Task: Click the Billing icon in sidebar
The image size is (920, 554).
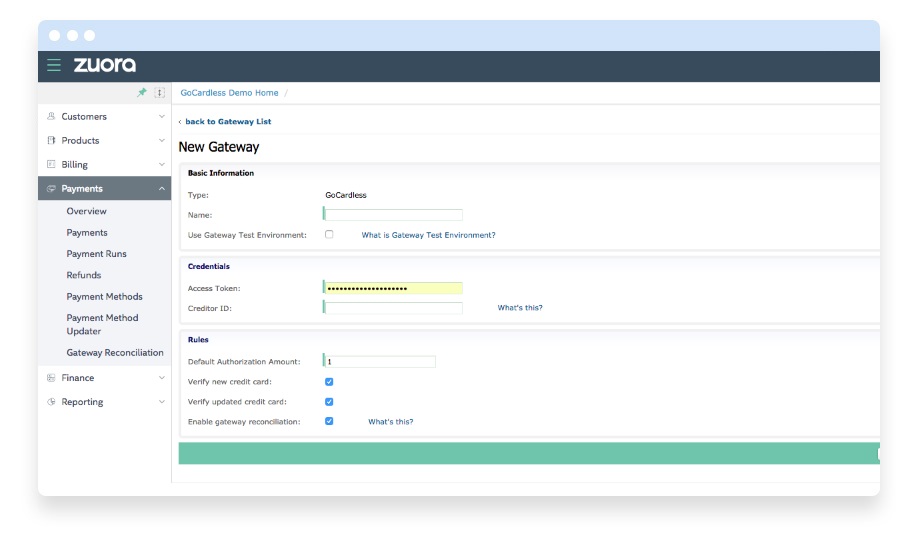Action: tap(52, 165)
